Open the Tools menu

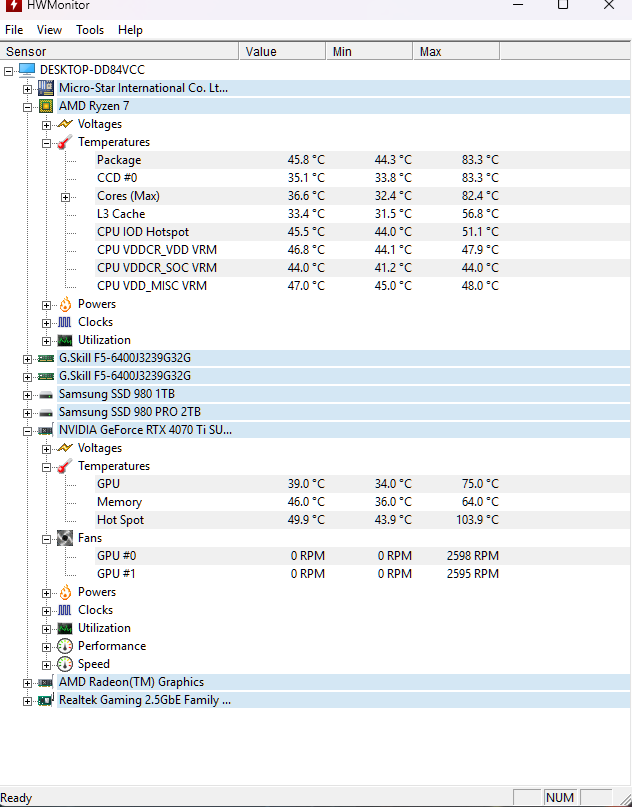click(90, 30)
